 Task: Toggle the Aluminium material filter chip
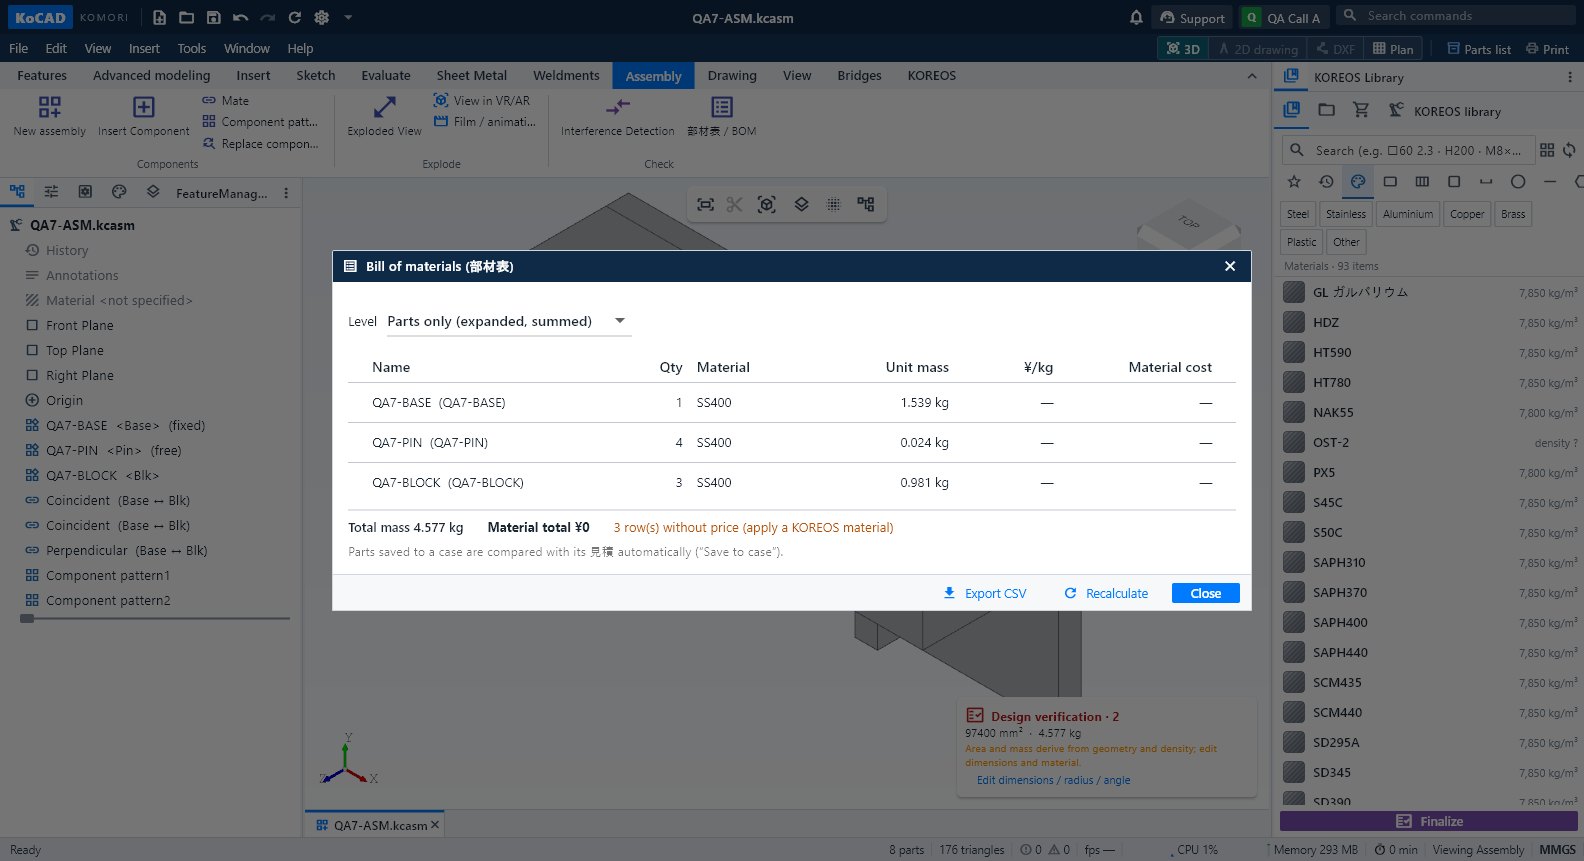tap(1408, 214)
